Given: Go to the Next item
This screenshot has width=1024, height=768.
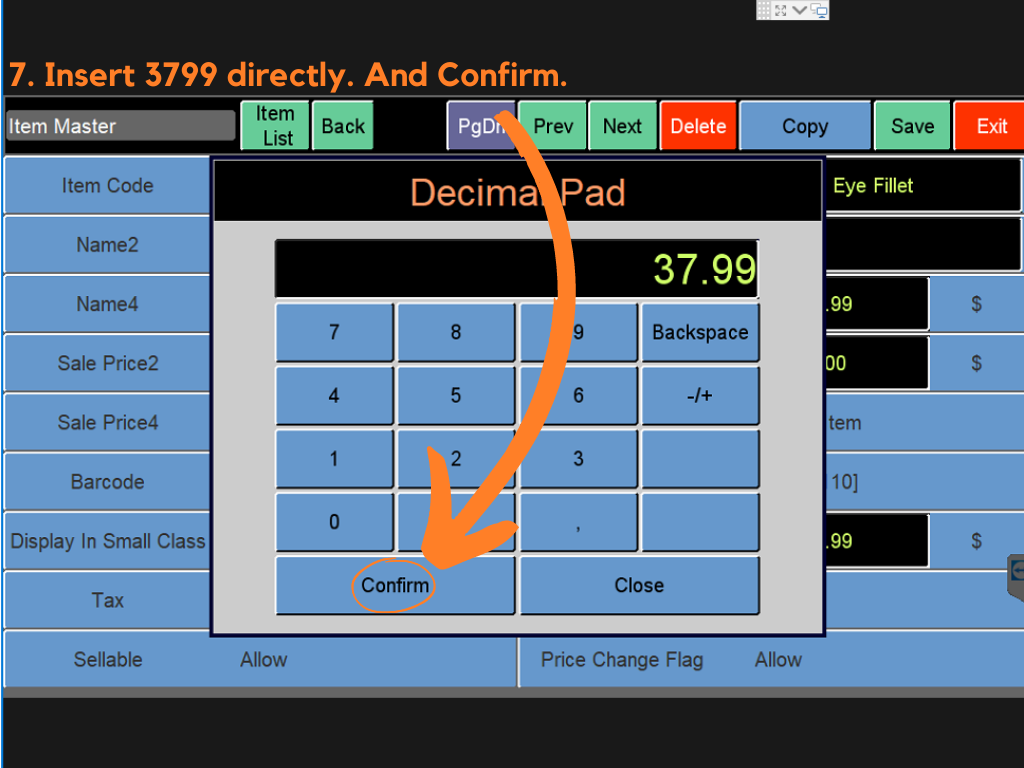Looking at the screenshot, I should [x=622, y=126].
